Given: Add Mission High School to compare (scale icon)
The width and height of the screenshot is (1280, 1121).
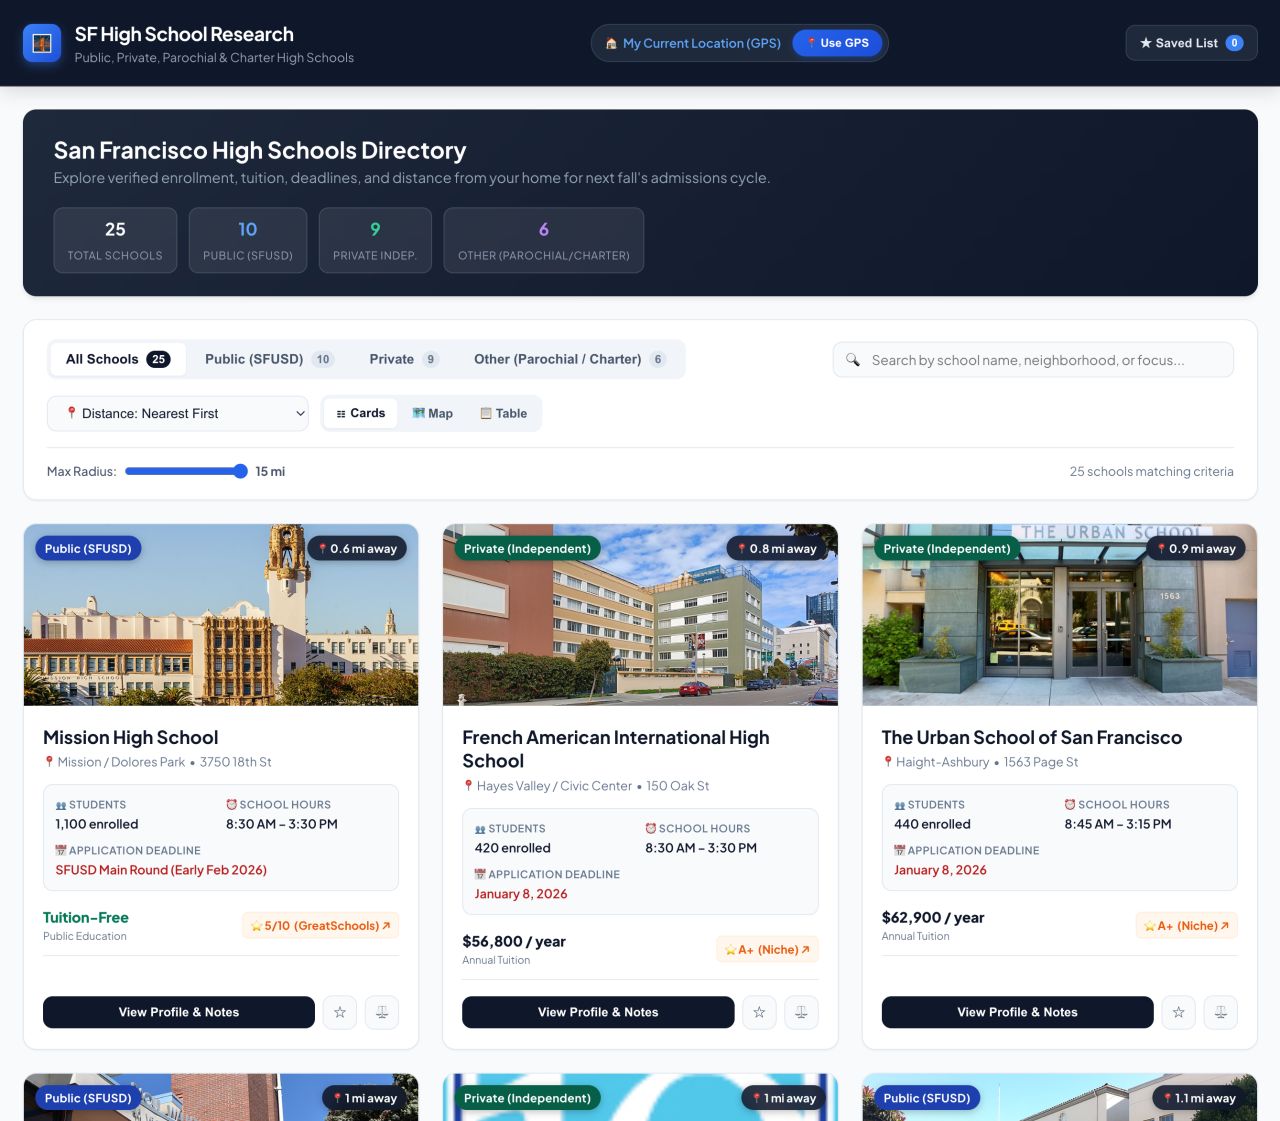Looking at the screenshot, I should click(382, 1012).
